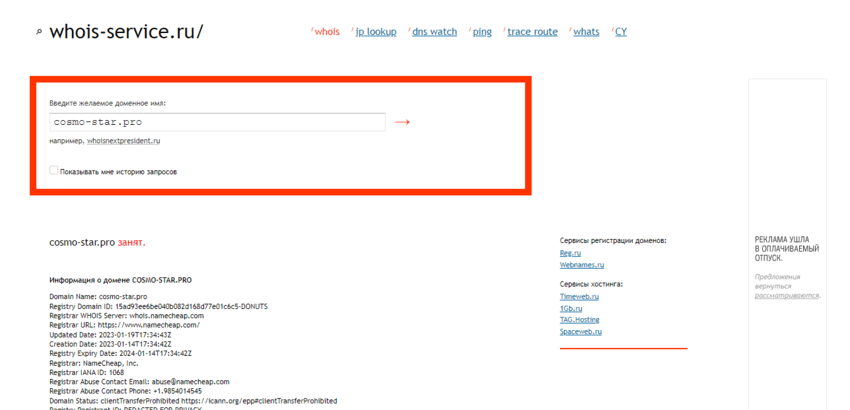
Task: Visit the Webnames.ru link
Action: [581, 265]
